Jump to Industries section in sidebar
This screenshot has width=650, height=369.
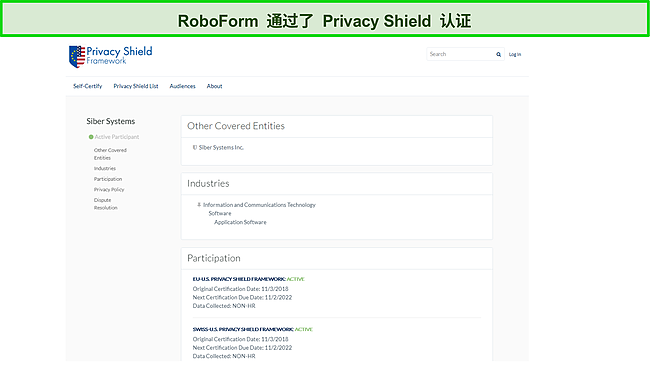tap(105, 168)
